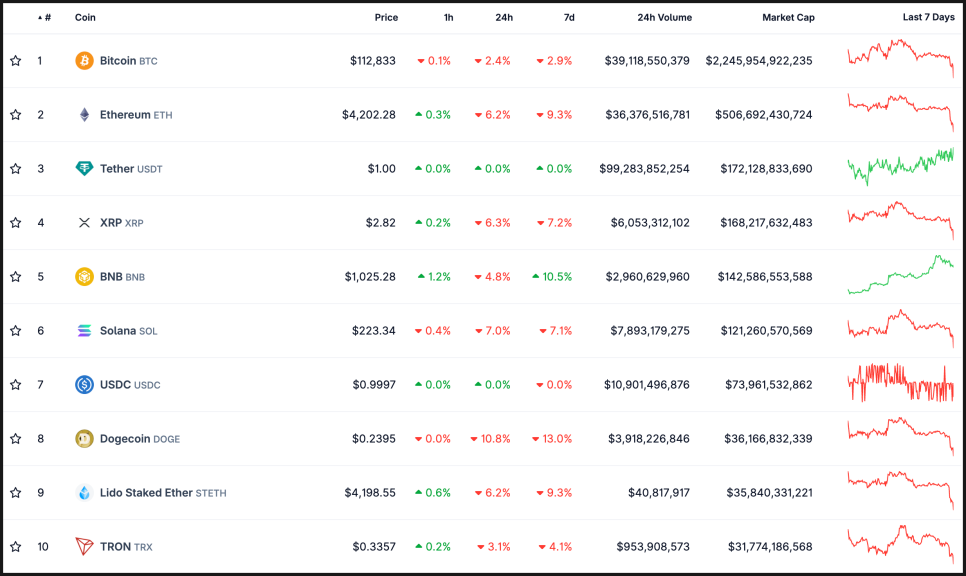966x576 pixels.
Task: Click XRP market cap $168,217,632,483
Action: point(766,222)
